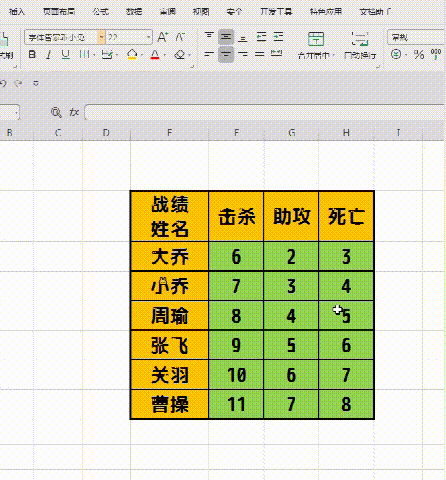Toggle vertical middle alignment
446x480 pixels.
(226, 37)
